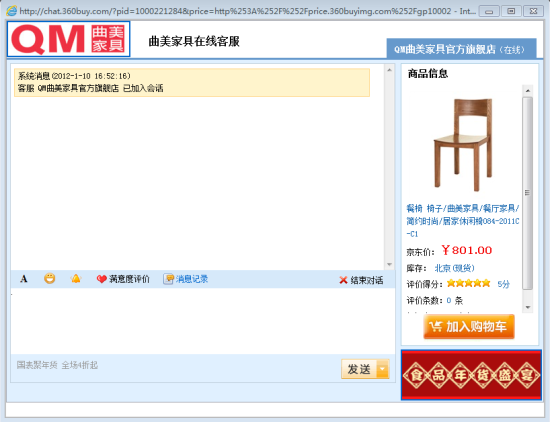This screenshot has height=422, width=550.
Task: Click the chat pane scroll down arrow
Action: pos(389,264)
